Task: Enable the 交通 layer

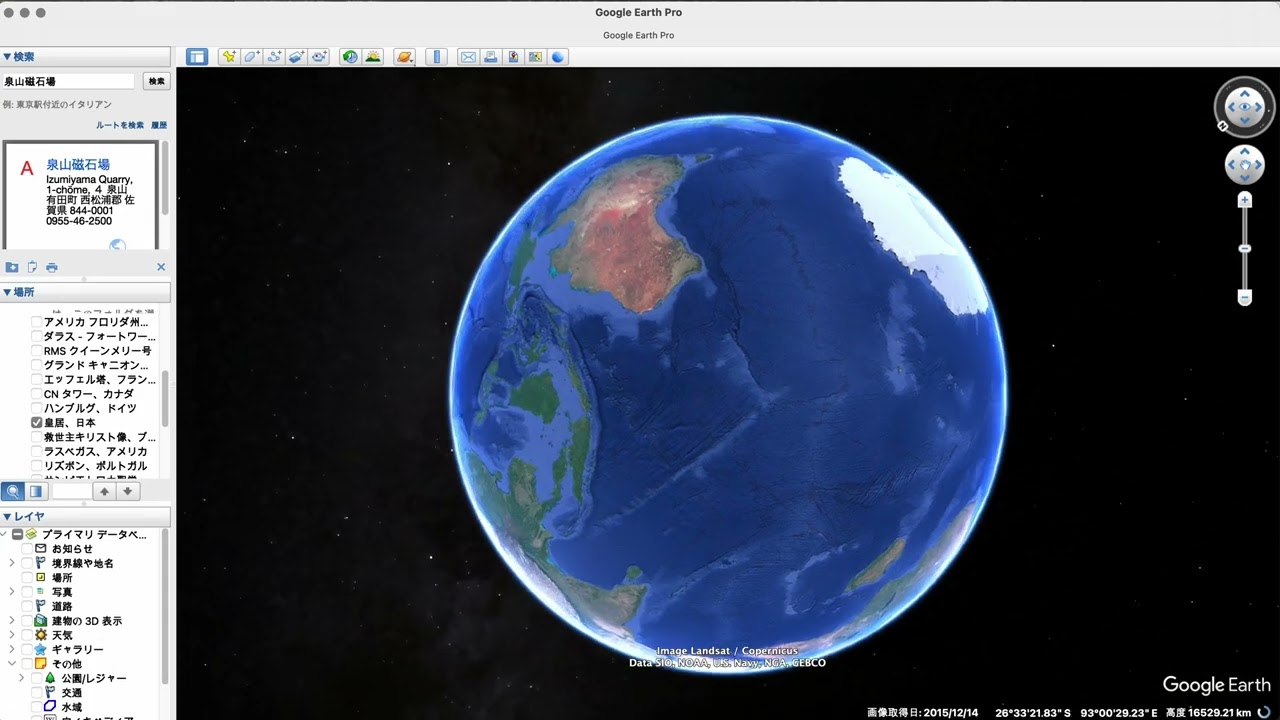Action: click(x=37, y=692)
